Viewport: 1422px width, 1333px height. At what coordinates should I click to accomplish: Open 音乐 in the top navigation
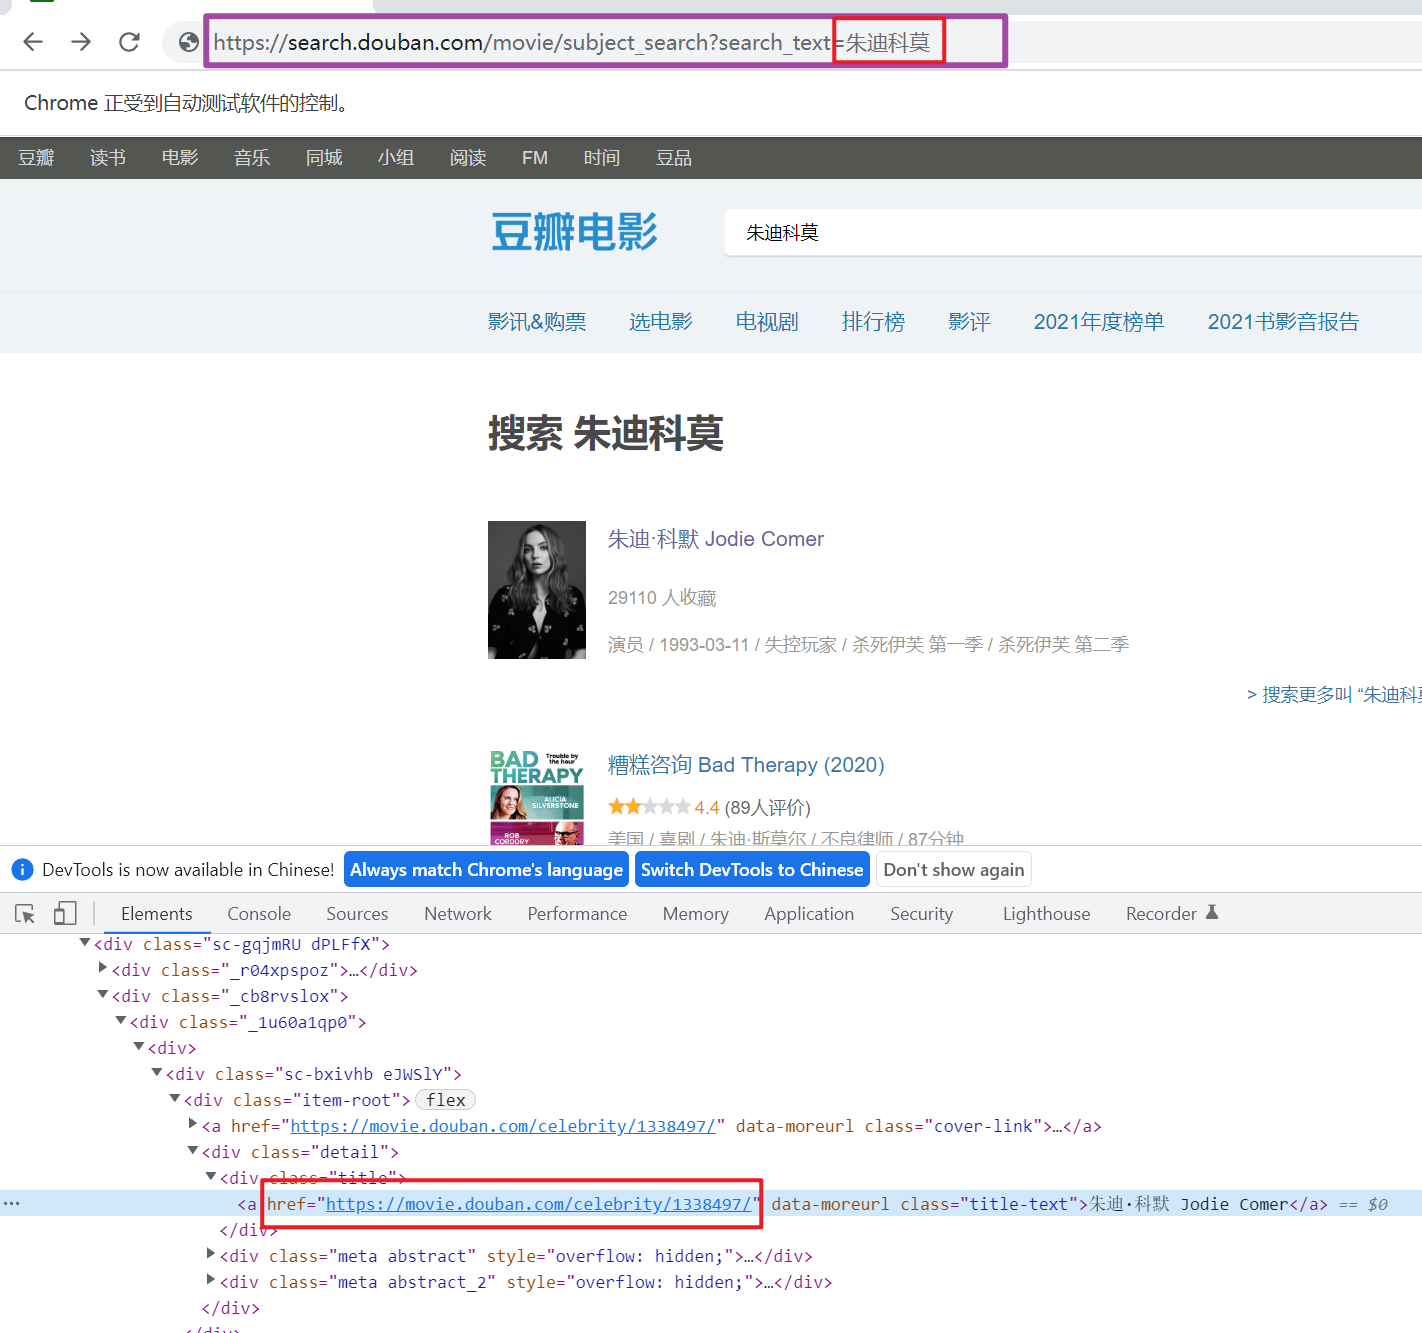point(252,158)
